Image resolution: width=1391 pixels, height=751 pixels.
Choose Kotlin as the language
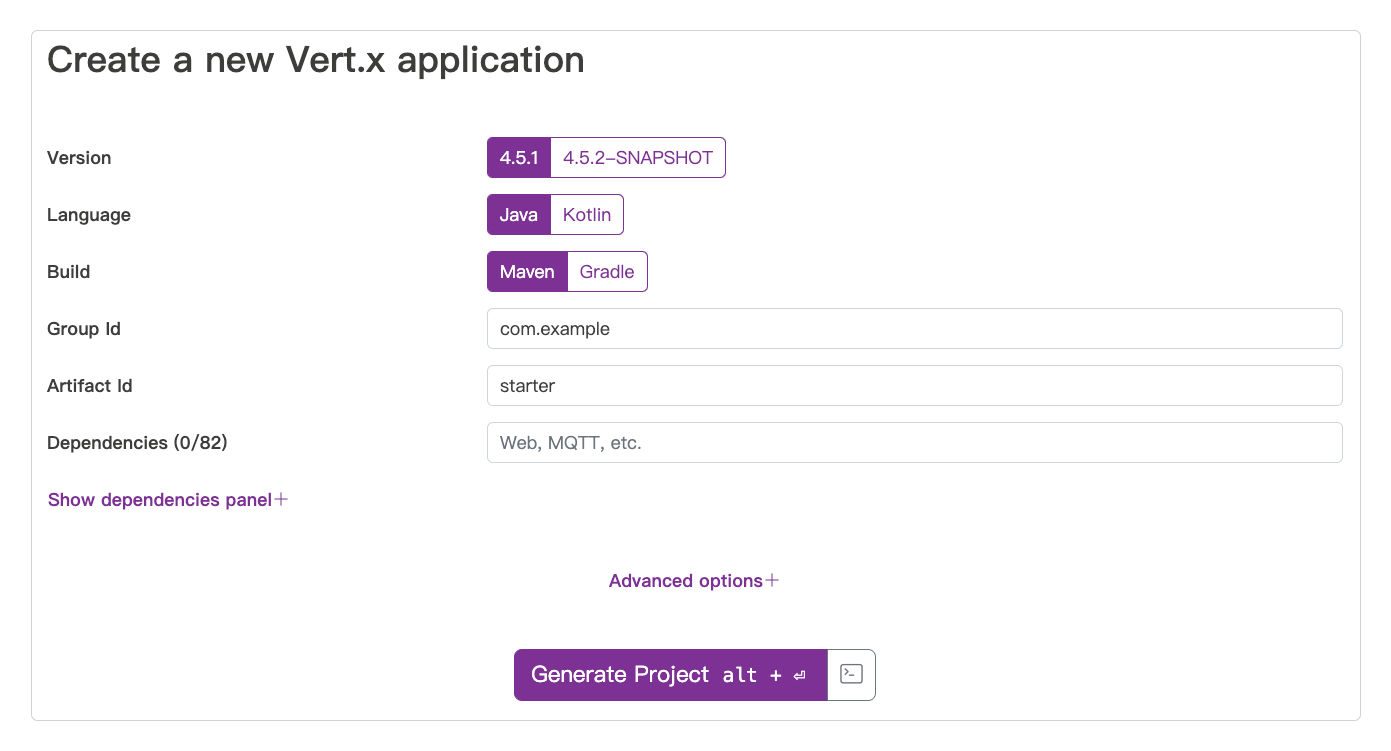click(587, 215)
